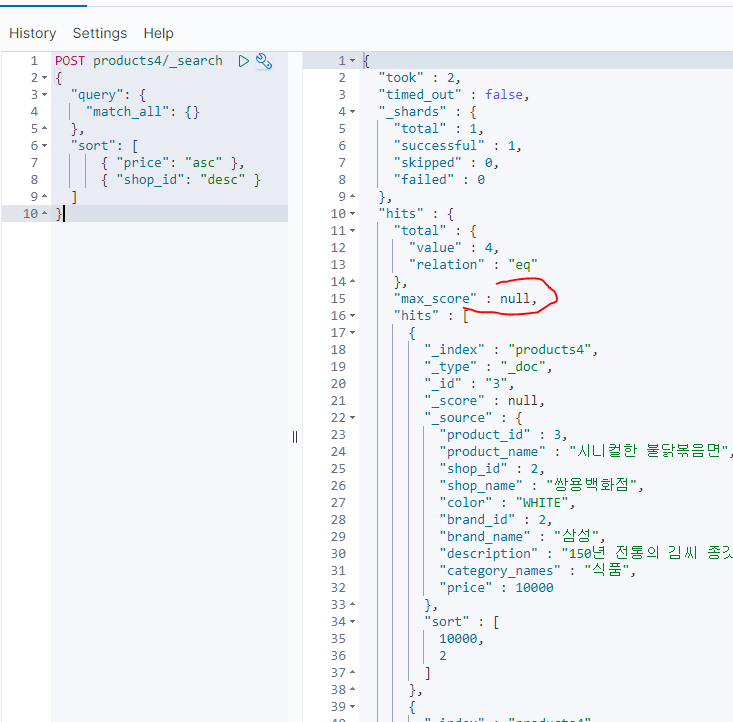Viewport: 733px width, 722px height.
Task: Send the request with the play icon
Action: pos(244,61)
